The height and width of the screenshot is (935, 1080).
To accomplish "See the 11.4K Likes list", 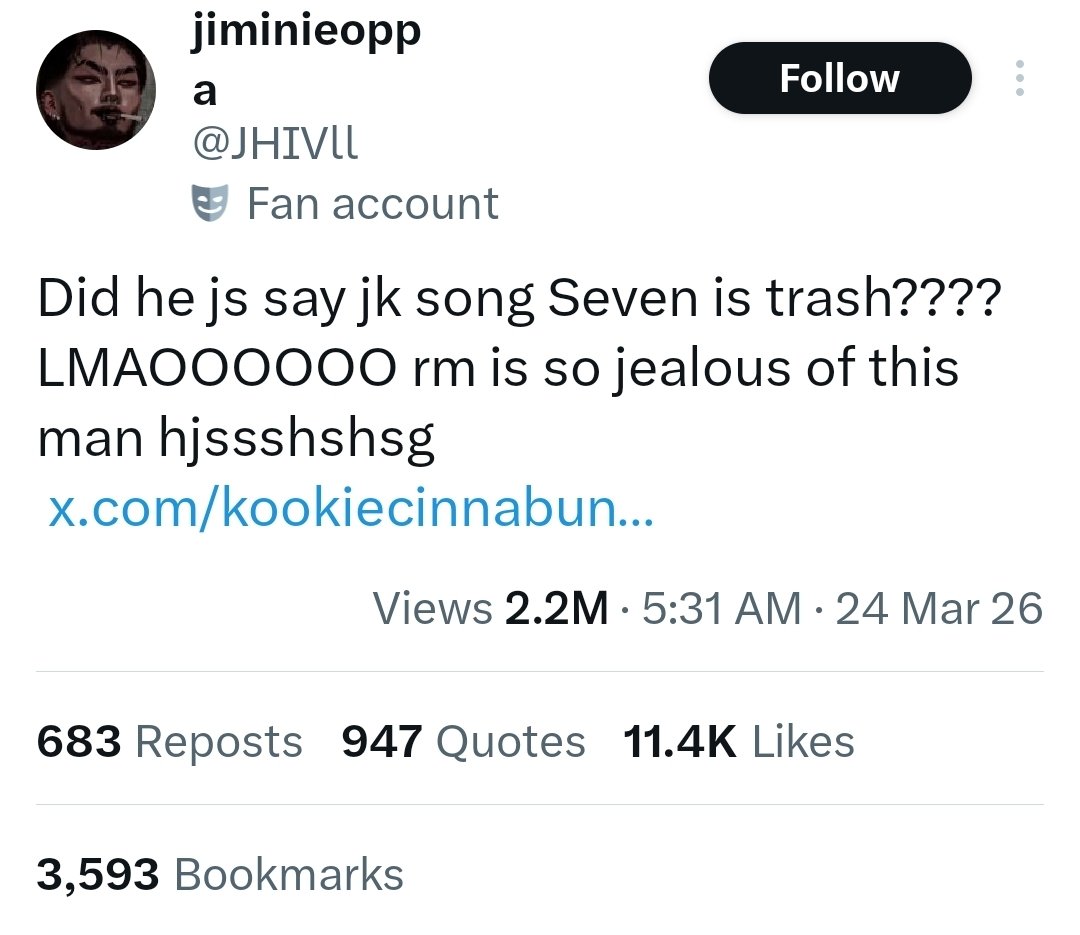I will click(738, 742).
